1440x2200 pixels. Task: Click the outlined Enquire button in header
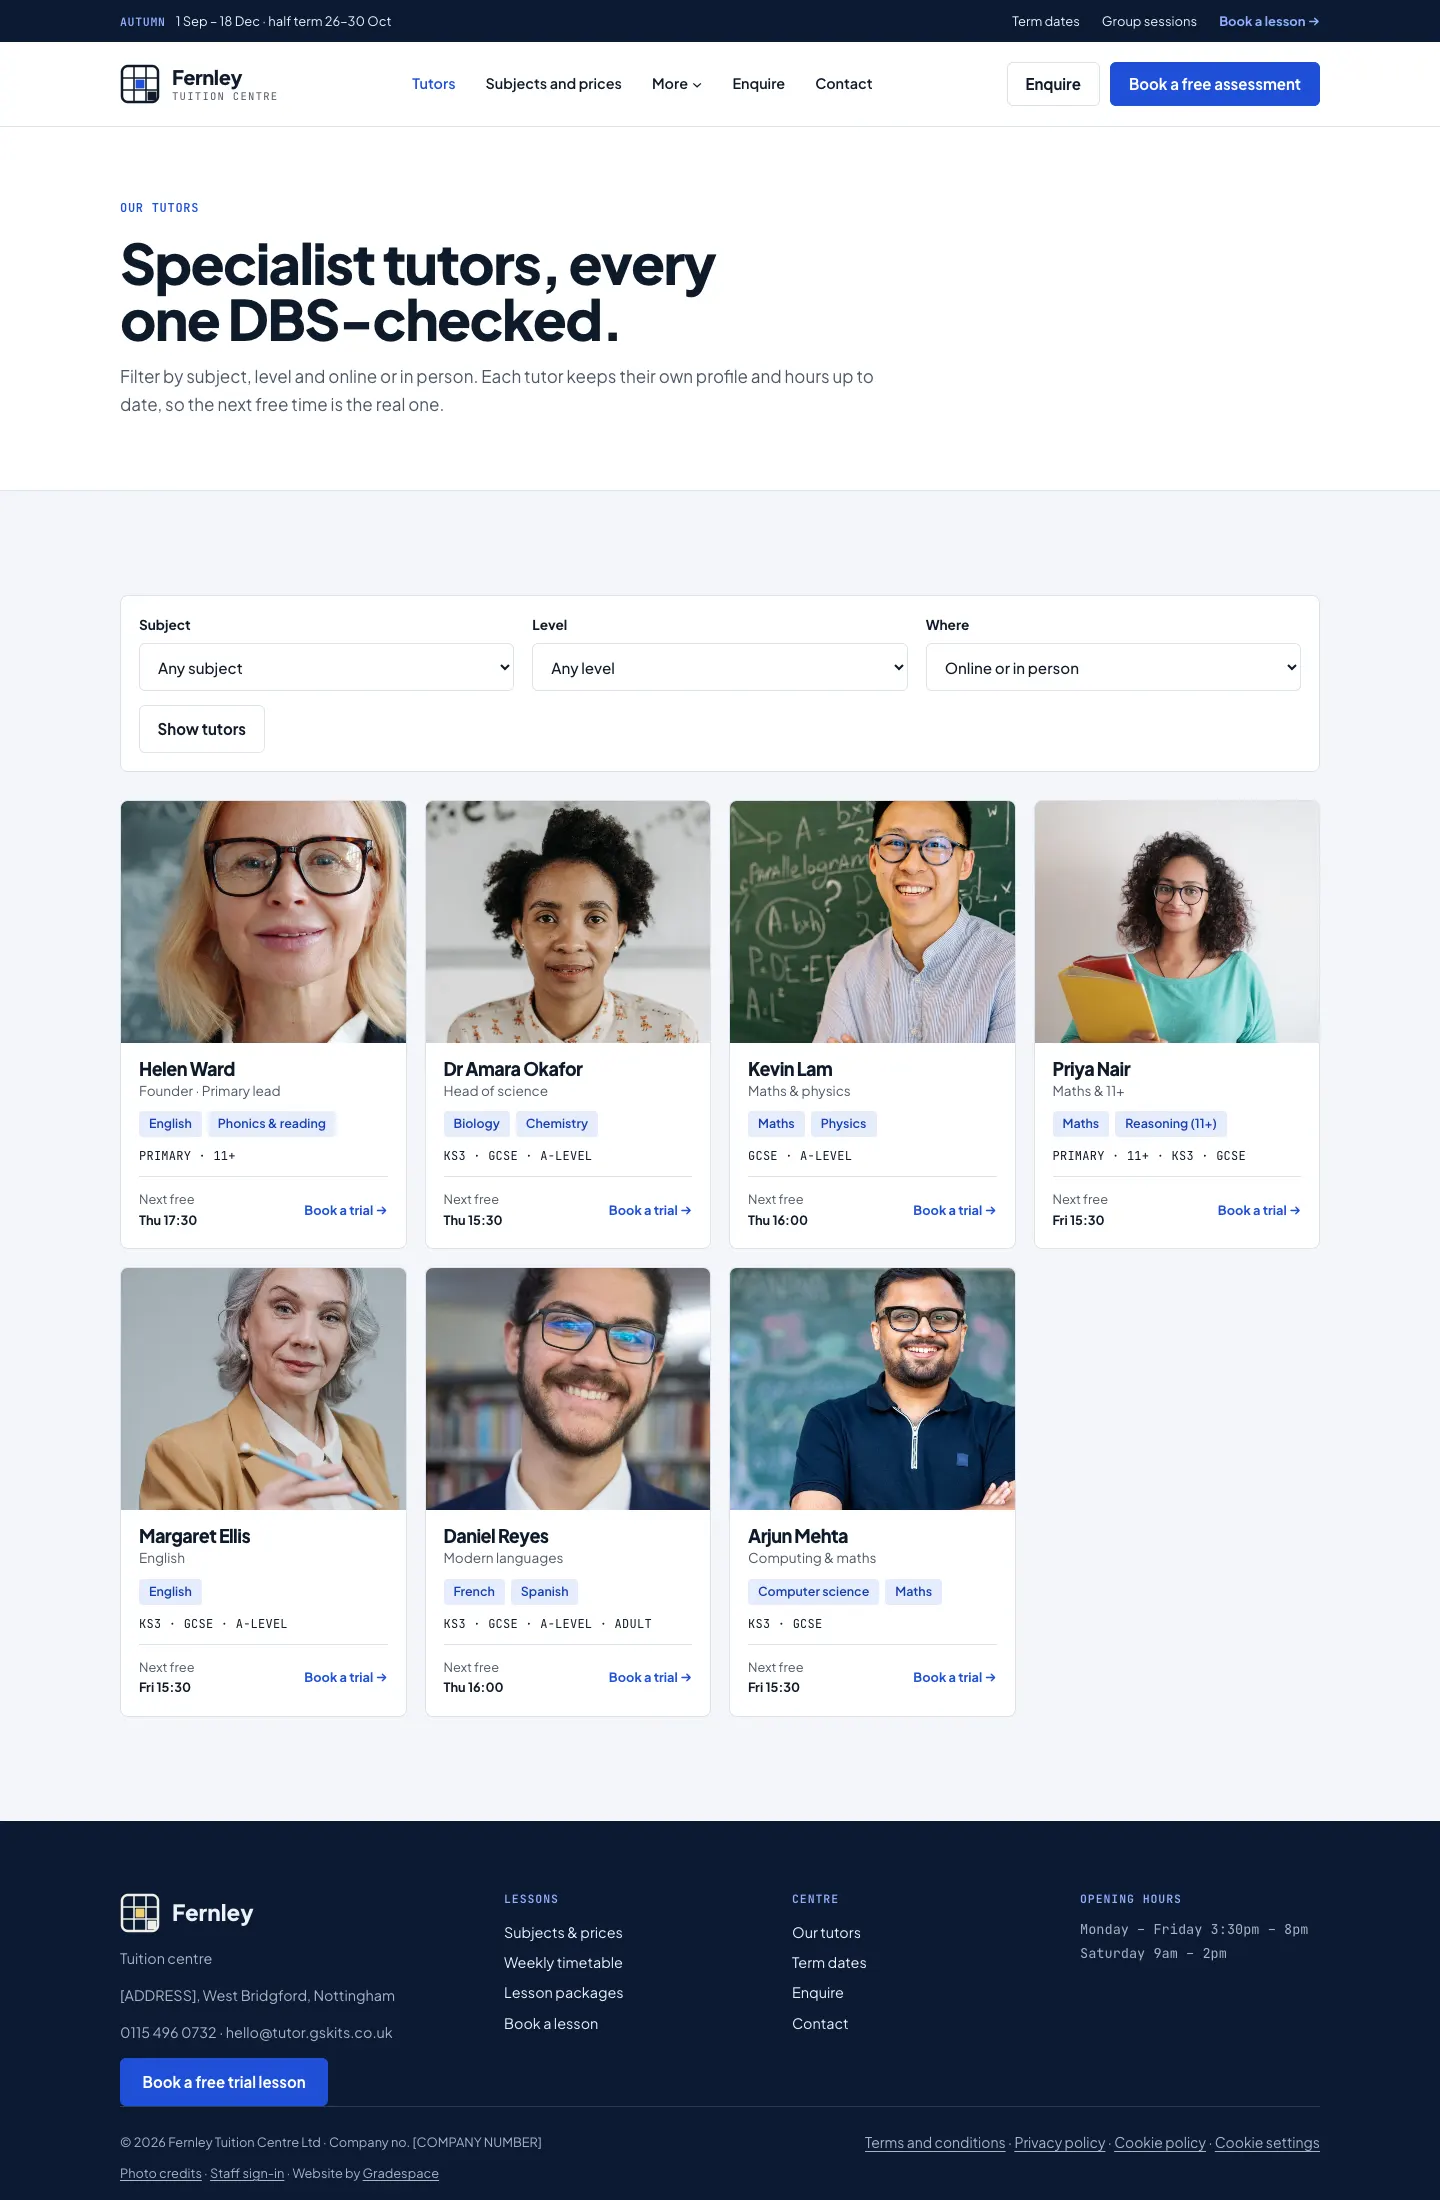tap(1053, 84)
